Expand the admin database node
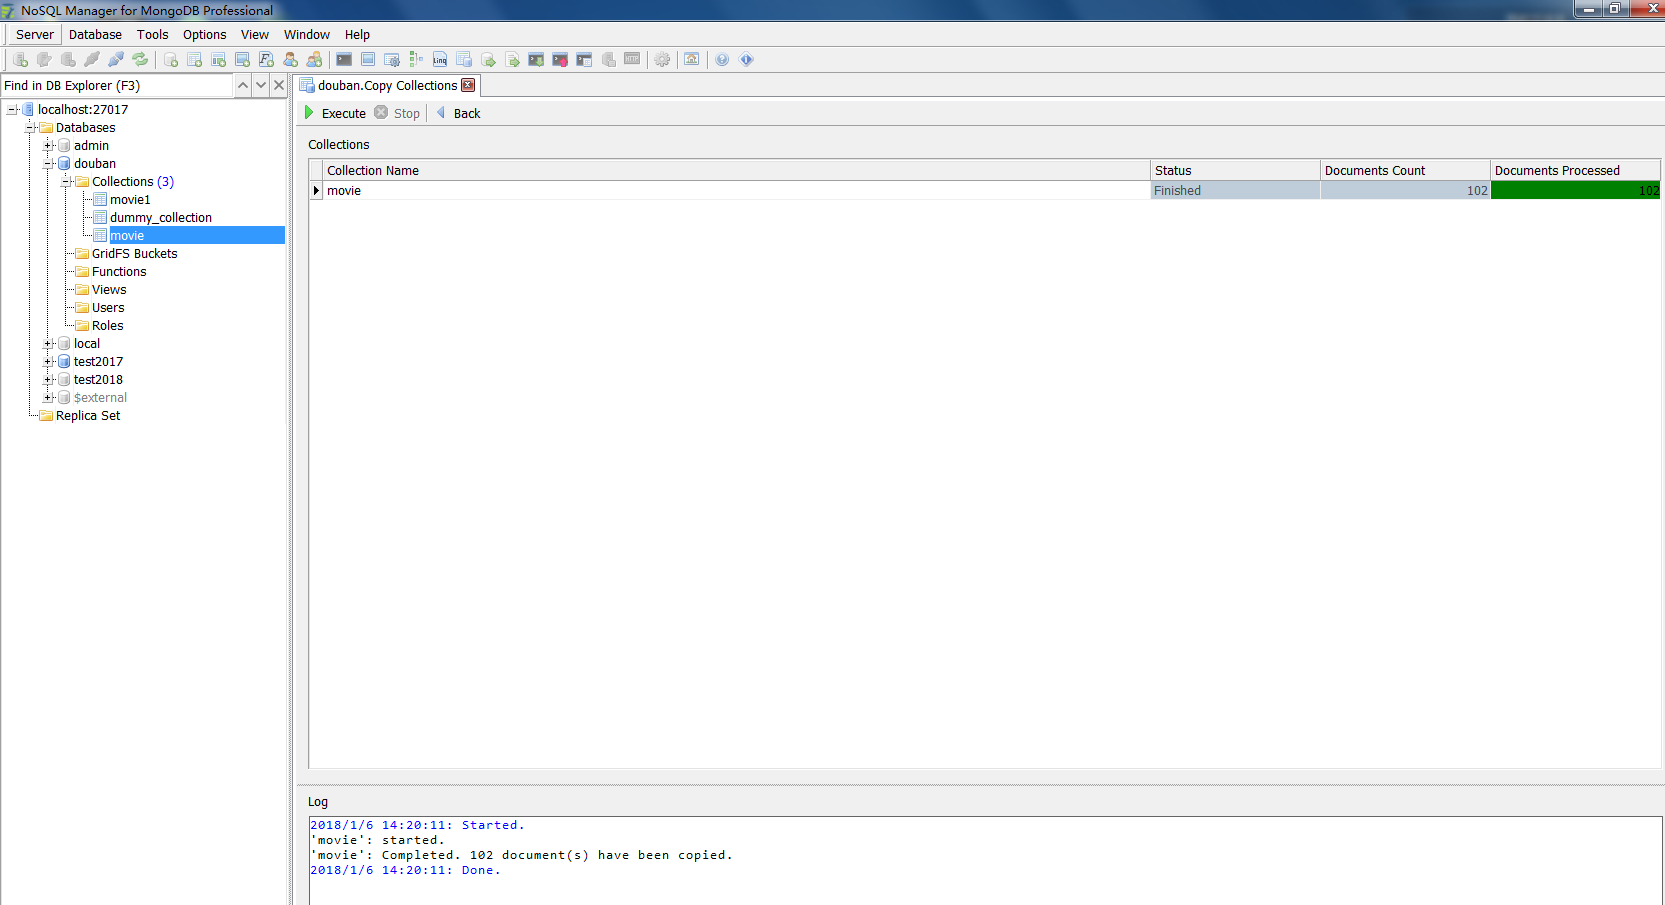Viewport: 1665px width, 905px height. click(48, 145)
